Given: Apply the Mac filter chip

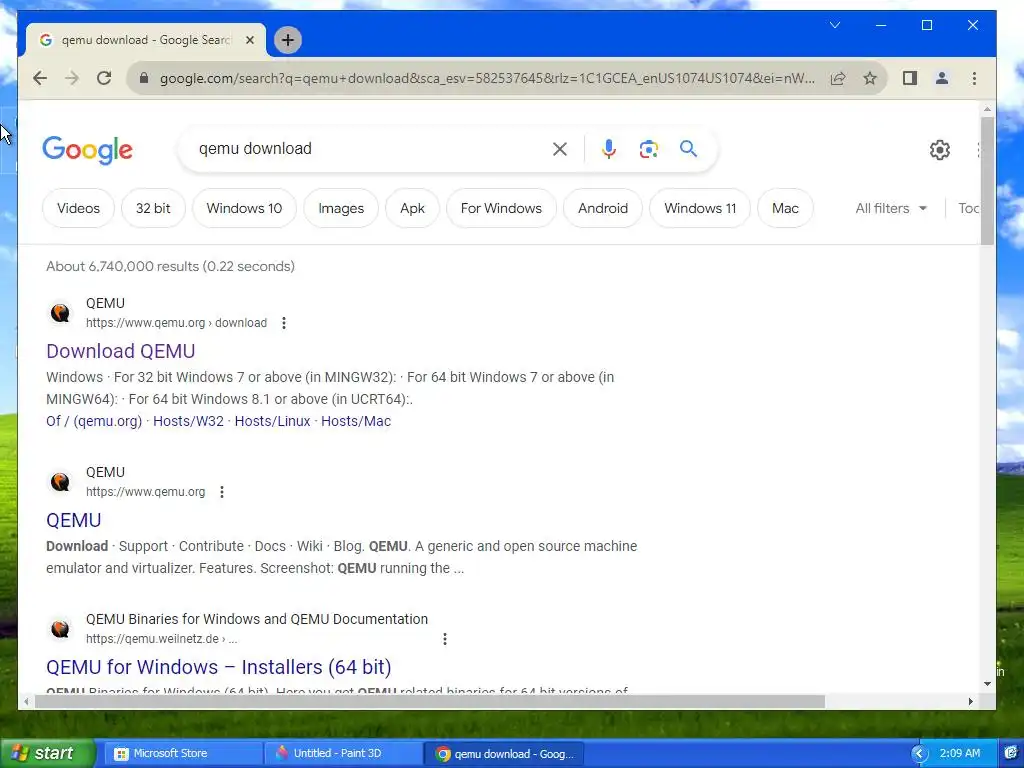Looking at the screenshot, I should [785, 208].
